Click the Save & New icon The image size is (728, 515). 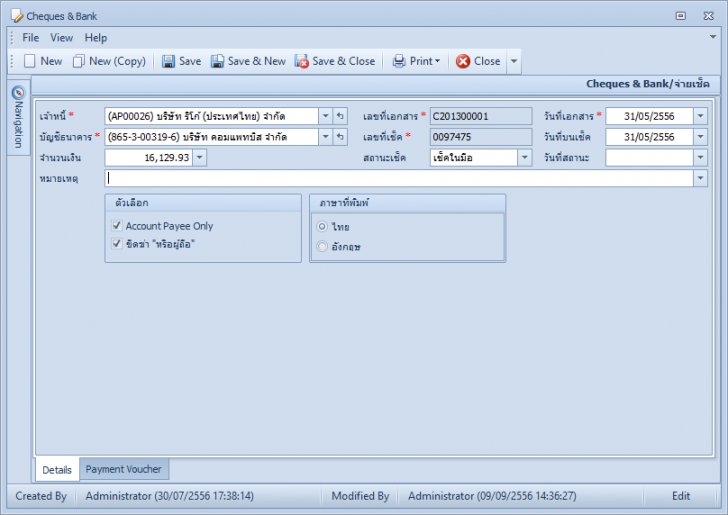[x=217, y=61]
